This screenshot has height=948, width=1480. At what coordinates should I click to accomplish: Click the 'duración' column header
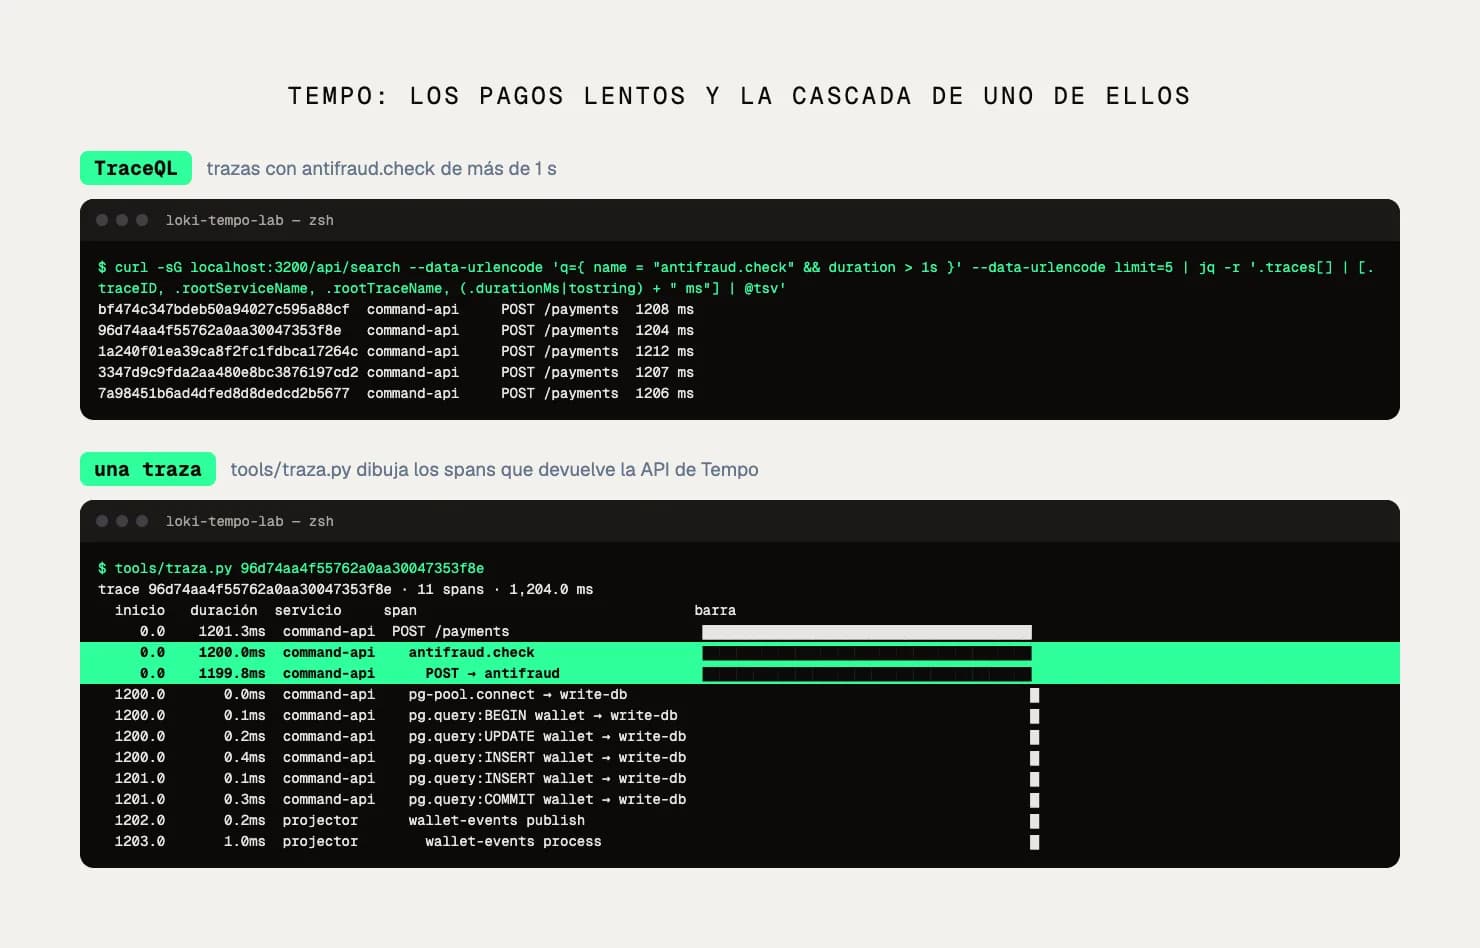click(x=224, y=611)
